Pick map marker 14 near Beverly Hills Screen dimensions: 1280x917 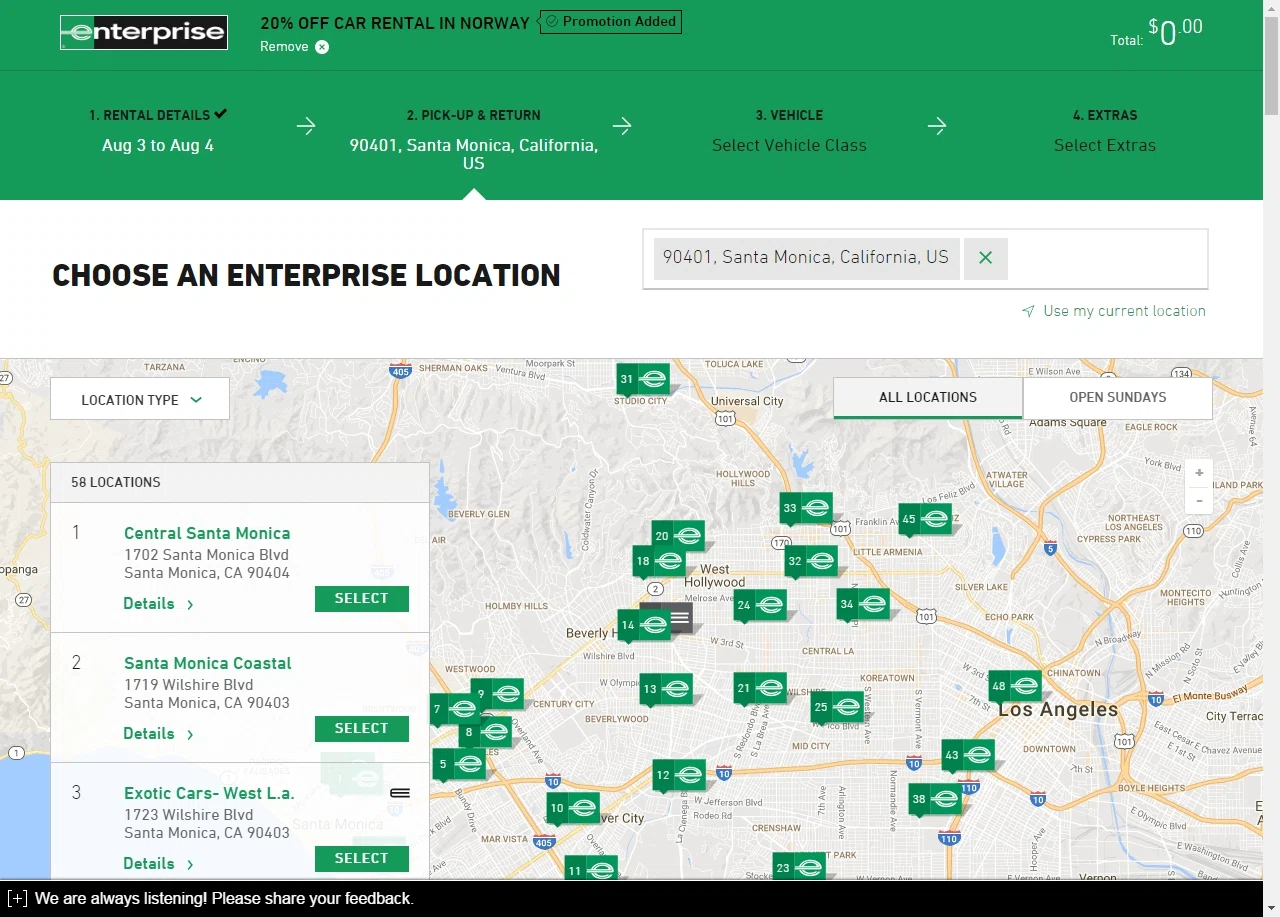tap(644, 625)
